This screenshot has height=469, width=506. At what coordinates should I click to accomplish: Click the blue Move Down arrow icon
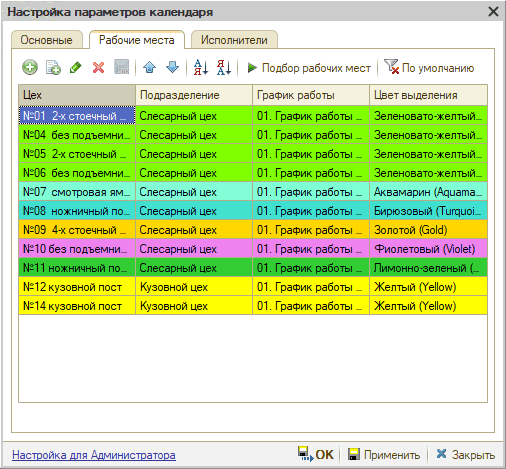pos(172,68)
